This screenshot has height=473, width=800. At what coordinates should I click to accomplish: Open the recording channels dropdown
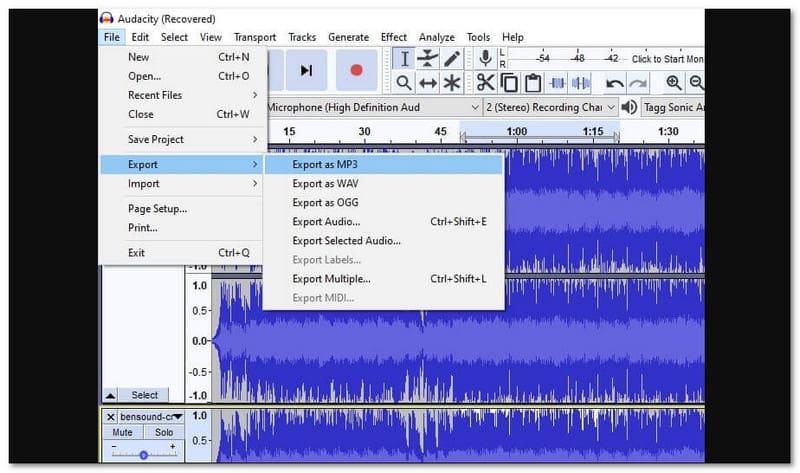point(551,107)
